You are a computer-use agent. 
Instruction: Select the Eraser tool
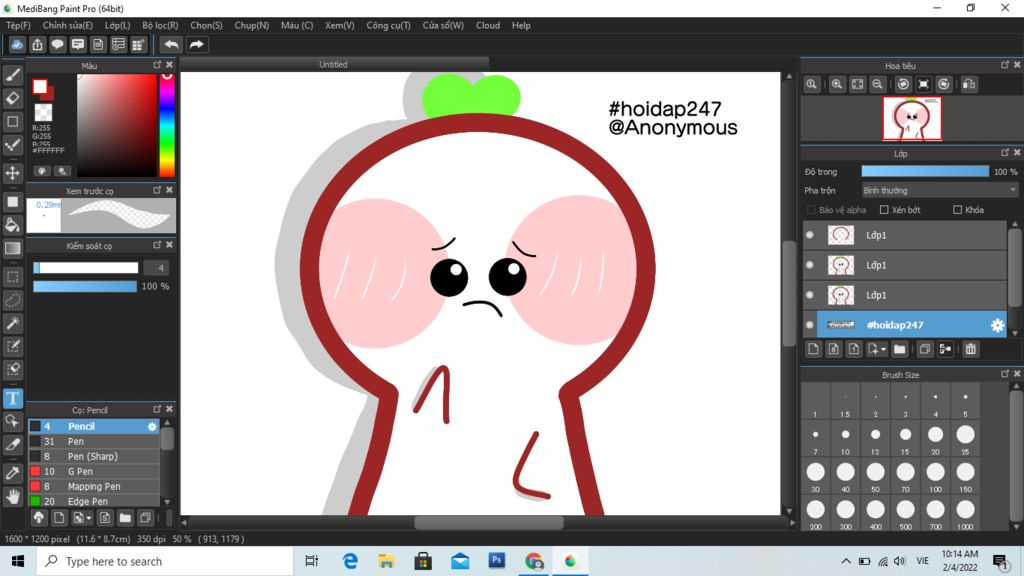pyautogui.click(x=12, y=98)
